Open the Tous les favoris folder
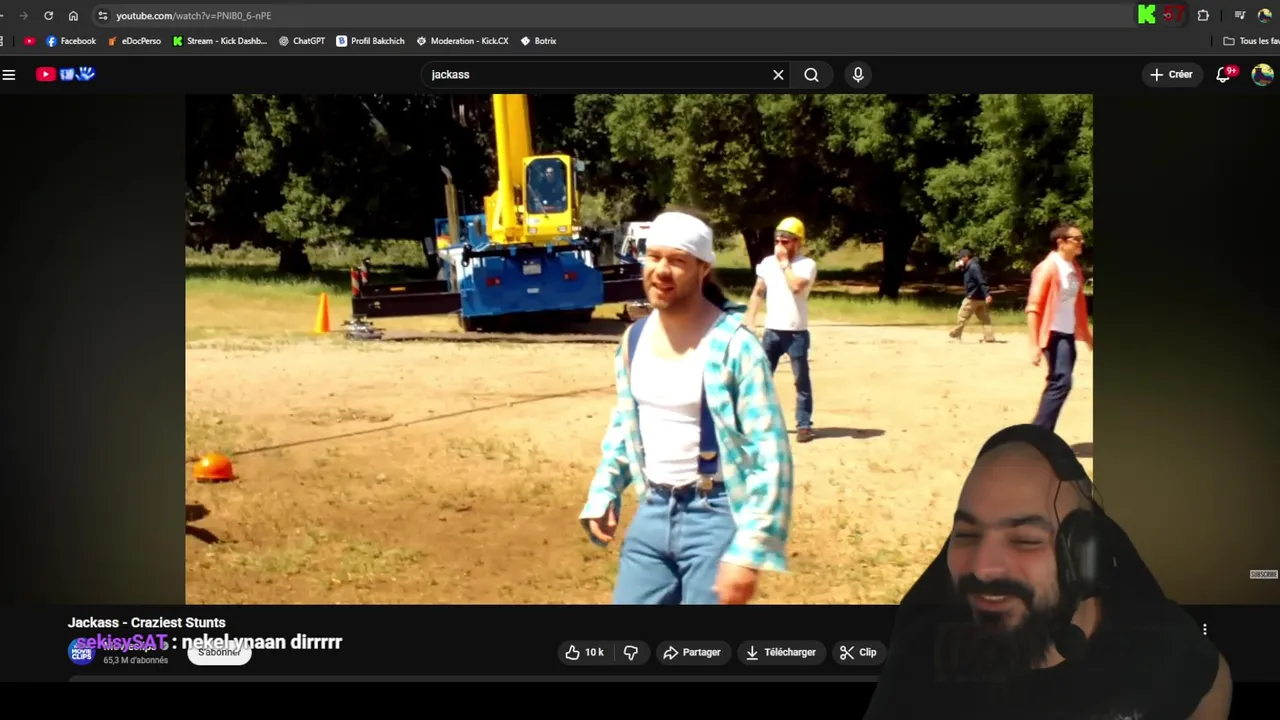The image size is (1280, 720). [x=1251, y=41]
